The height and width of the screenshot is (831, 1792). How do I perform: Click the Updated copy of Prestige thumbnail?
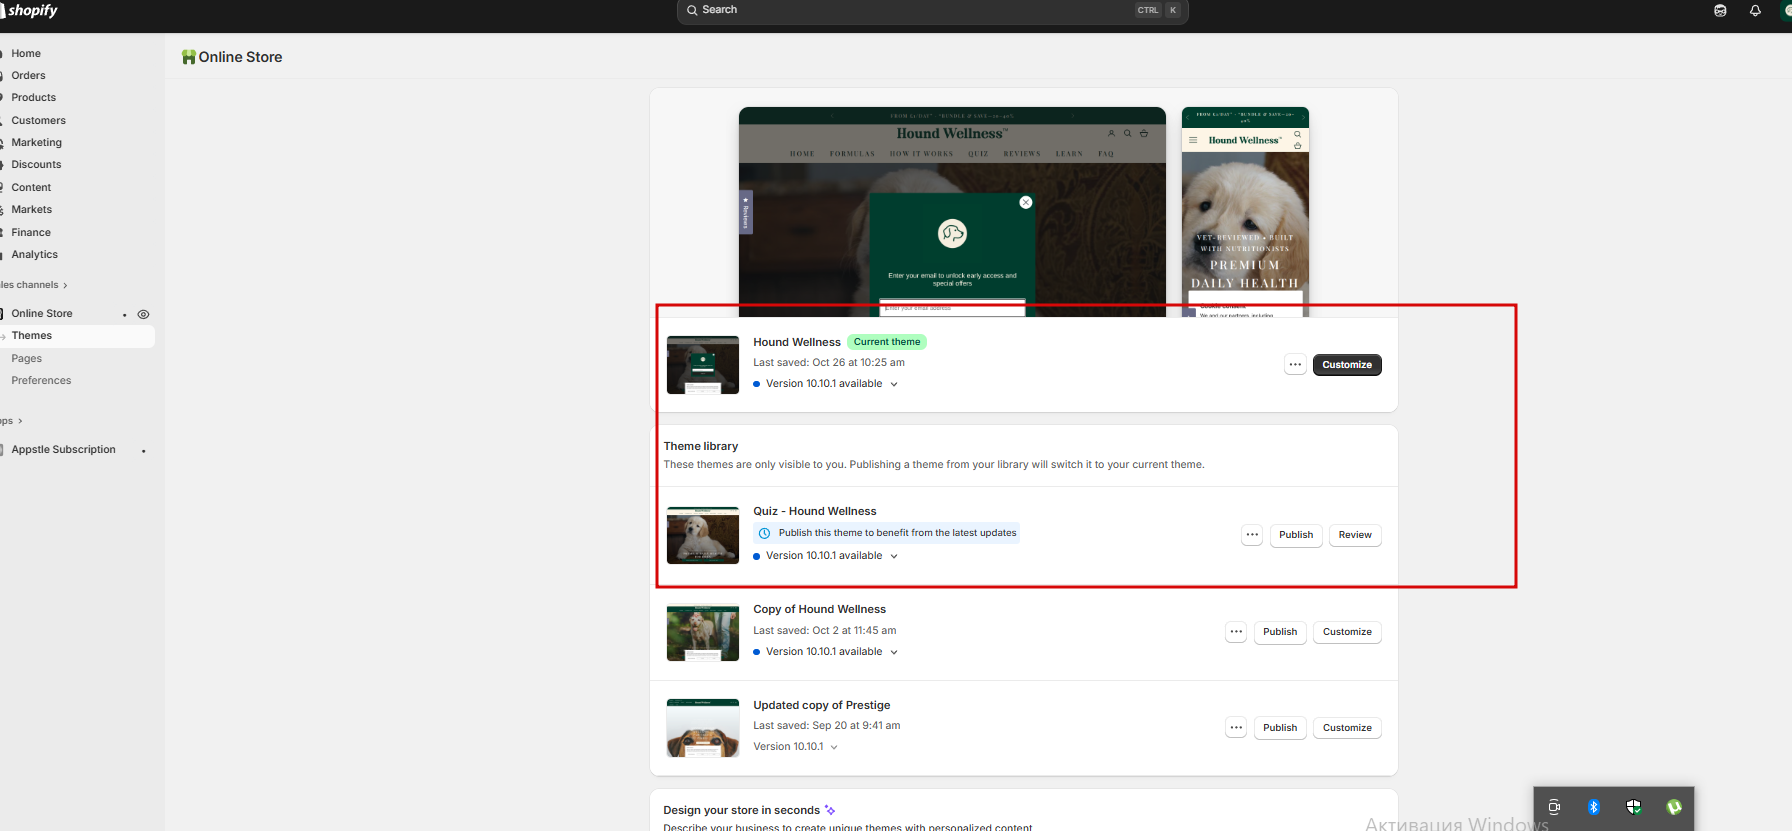tap(703, 728)
